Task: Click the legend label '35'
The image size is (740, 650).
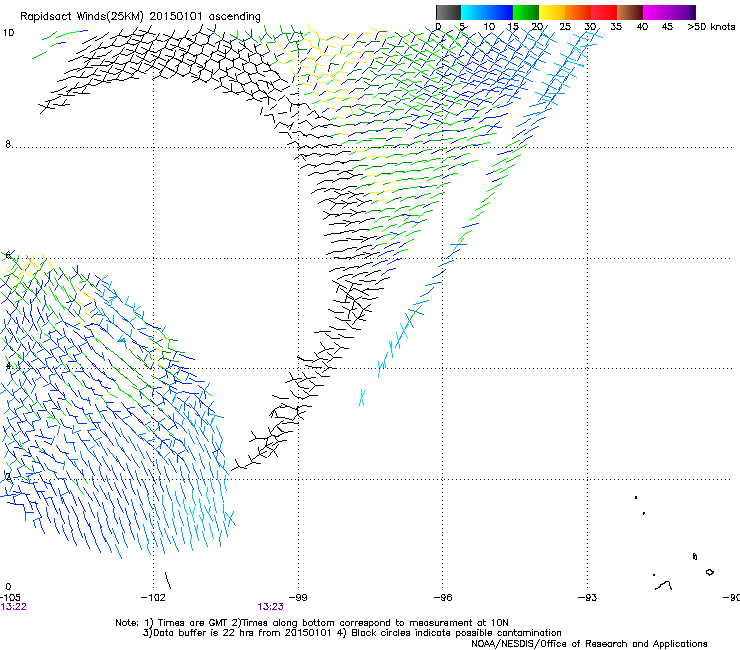Action: point(616,27)
